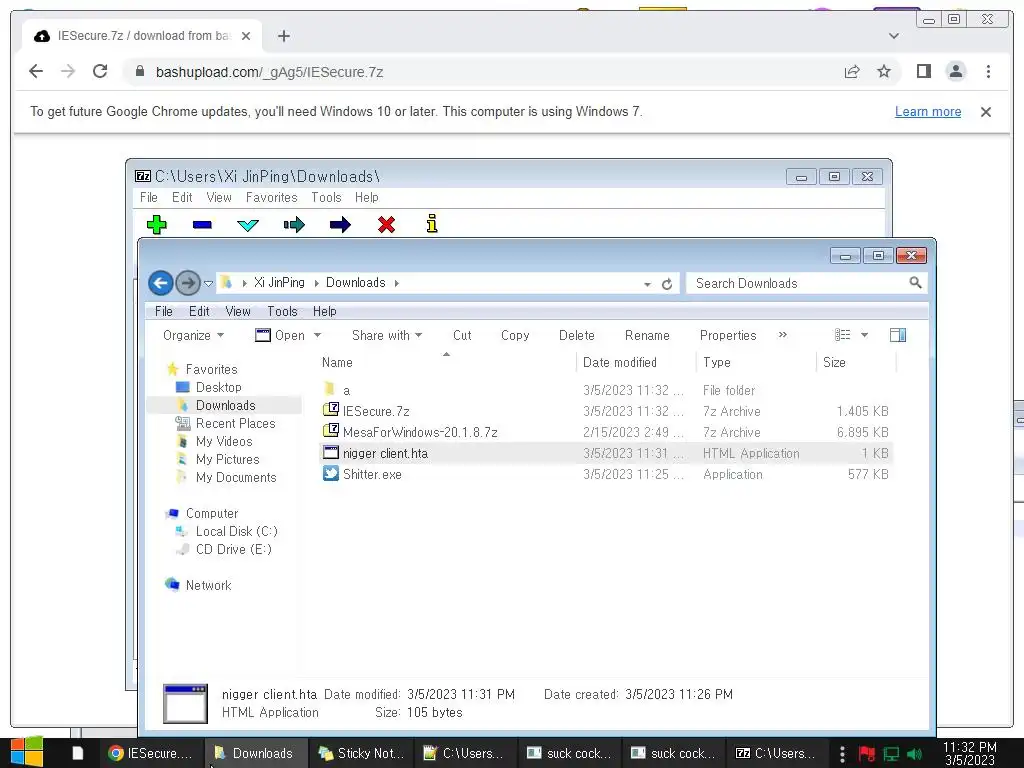The height and width of the screenshot is (768, 1024).
Task: Open the Chrome side panel icon
Action: [923, 71]
